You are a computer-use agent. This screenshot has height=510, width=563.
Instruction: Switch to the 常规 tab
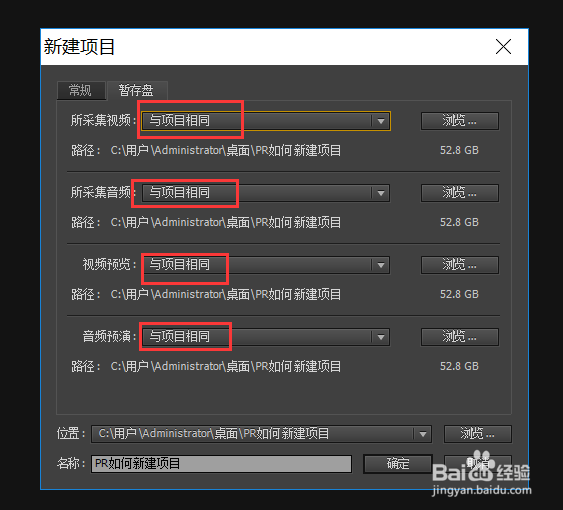[x=81, y=90]
